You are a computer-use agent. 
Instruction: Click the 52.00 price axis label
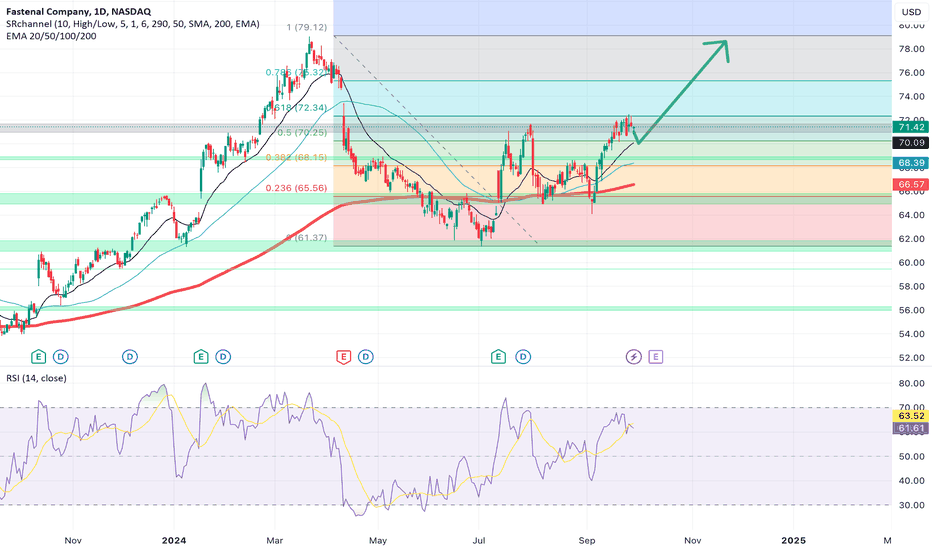911,358
